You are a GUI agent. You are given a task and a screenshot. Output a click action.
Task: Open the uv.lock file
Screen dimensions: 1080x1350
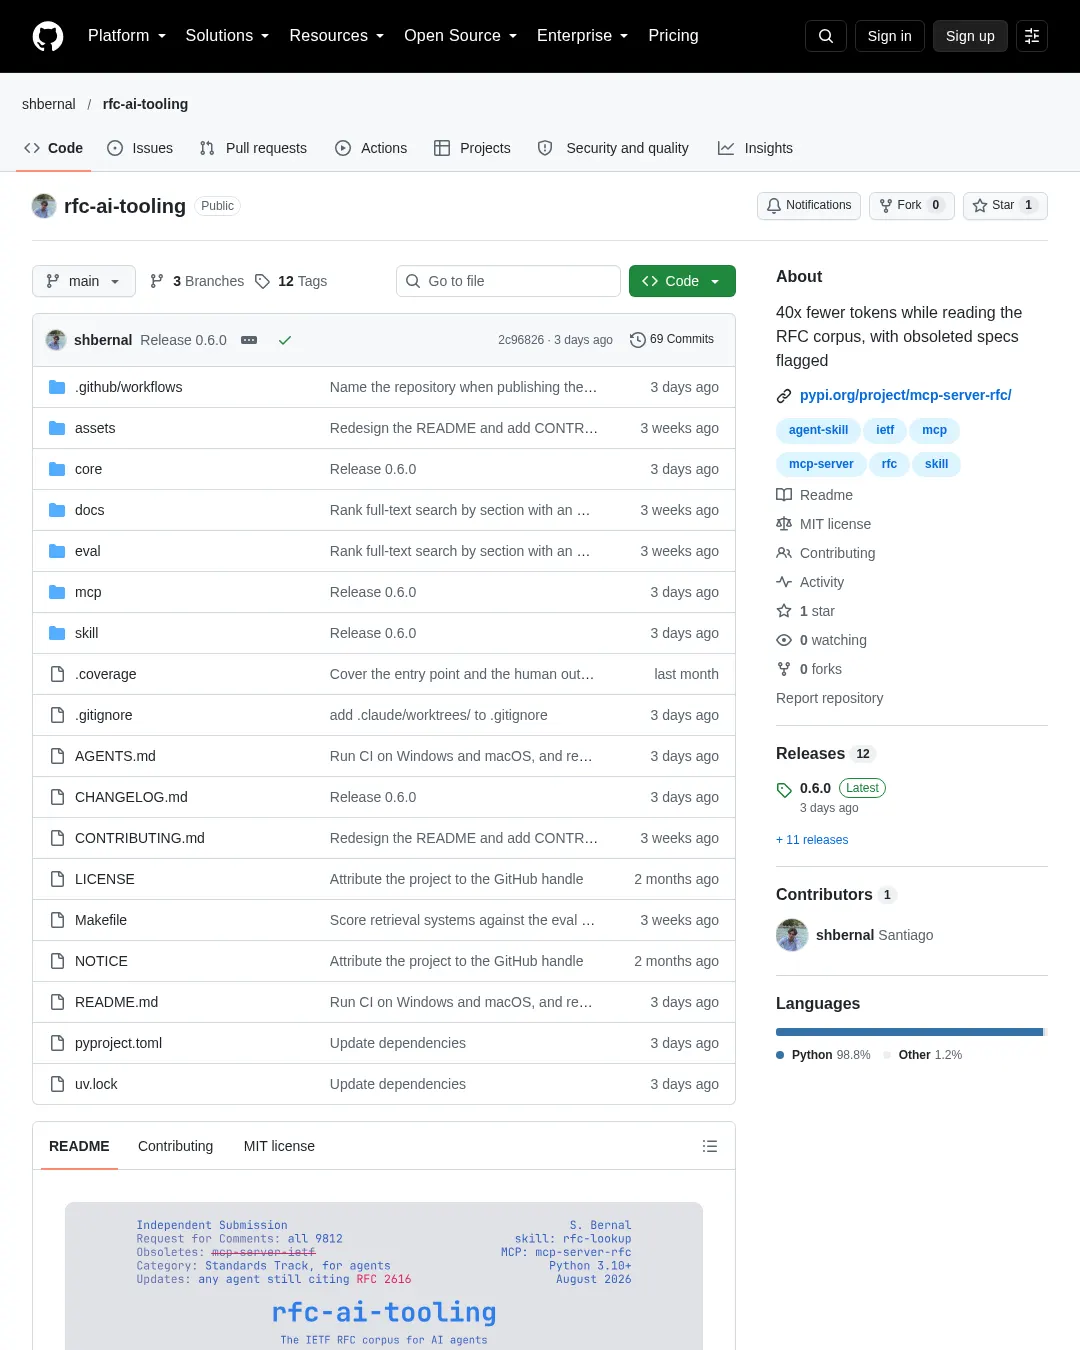tap(96, 1084)
